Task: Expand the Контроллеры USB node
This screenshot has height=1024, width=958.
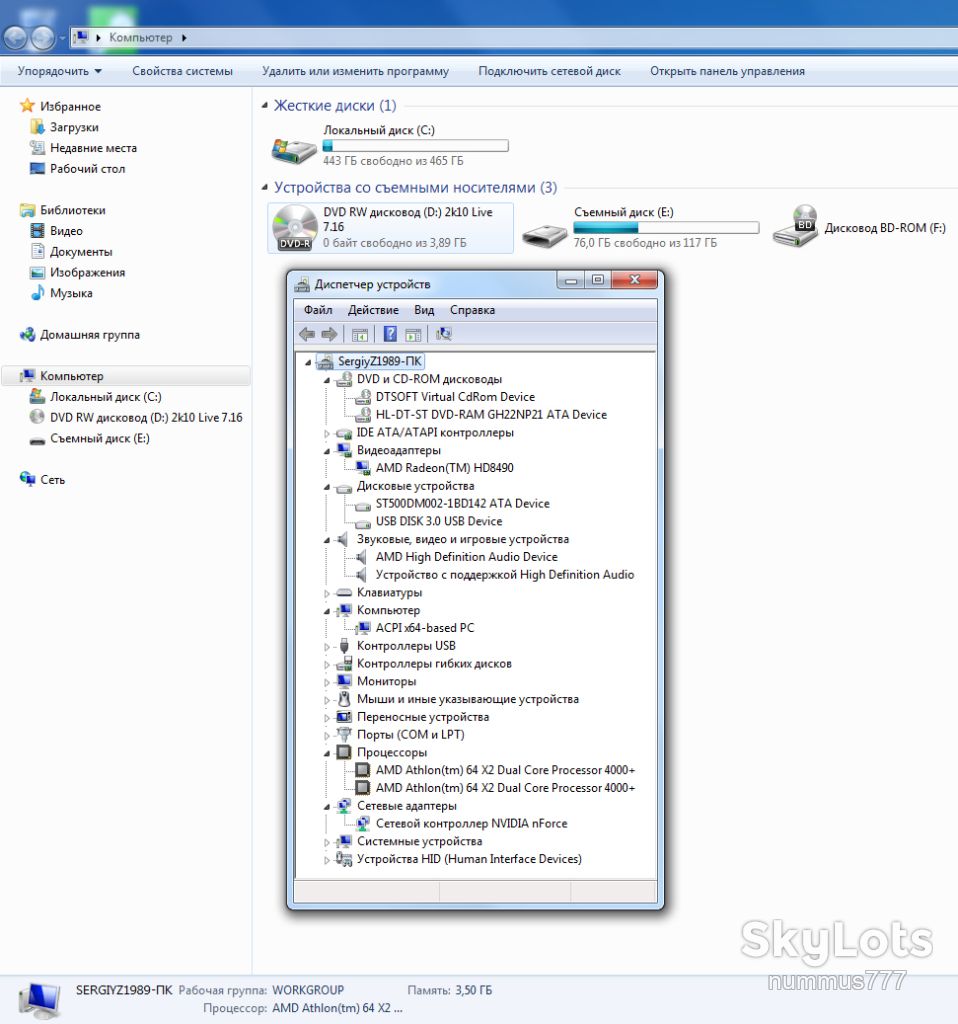Action: click(x=327, y=647)
